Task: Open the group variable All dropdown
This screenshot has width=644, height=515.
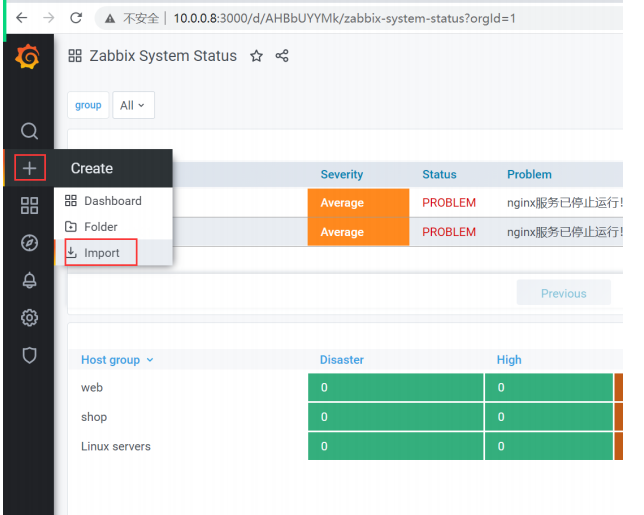Action: (x=133, y=105)
